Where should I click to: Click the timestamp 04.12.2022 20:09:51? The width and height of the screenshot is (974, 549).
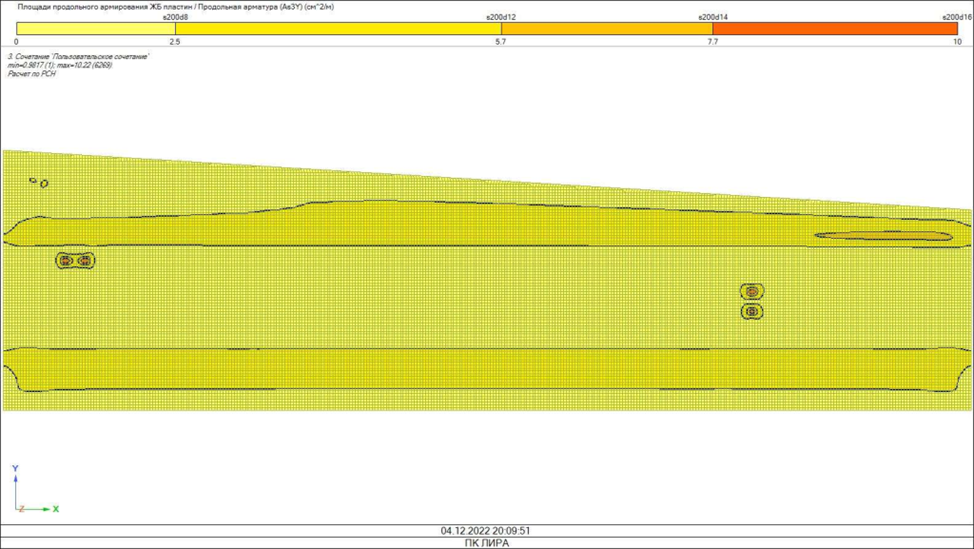[486, 531]
